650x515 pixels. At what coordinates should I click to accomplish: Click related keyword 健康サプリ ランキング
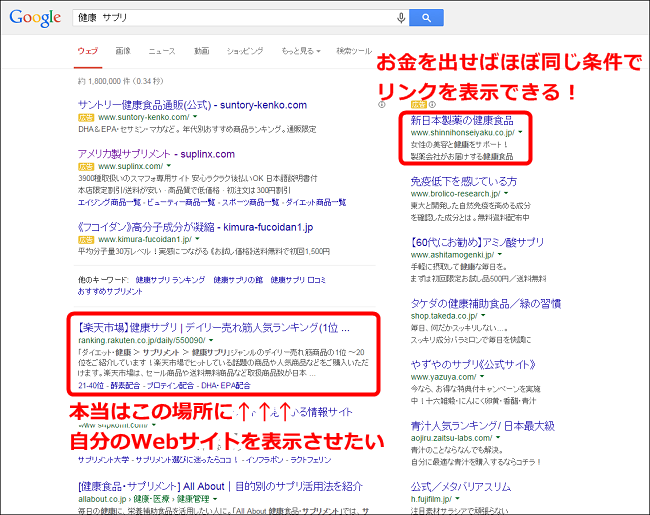[x=170, y=280]
